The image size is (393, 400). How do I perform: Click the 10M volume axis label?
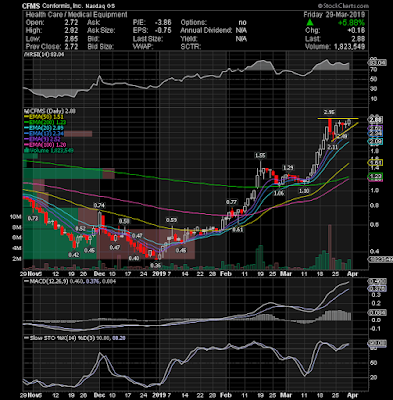[16, 217]
